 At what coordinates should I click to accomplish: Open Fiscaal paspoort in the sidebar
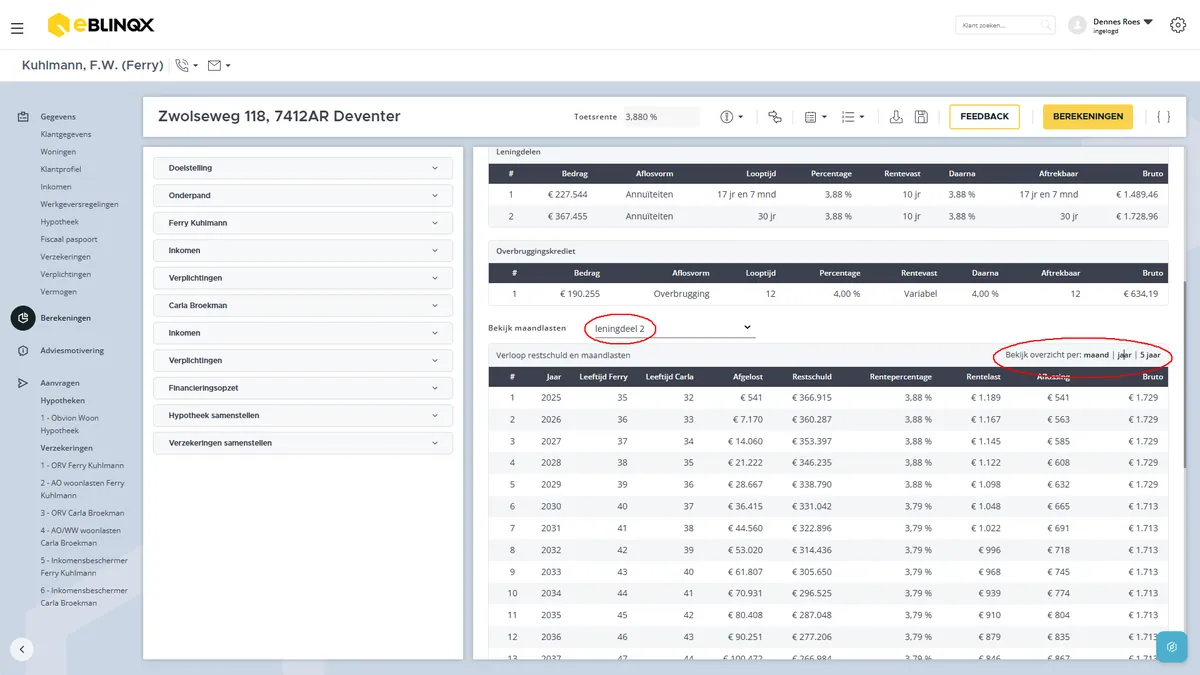pyautogui.click(x=69, y=240)
